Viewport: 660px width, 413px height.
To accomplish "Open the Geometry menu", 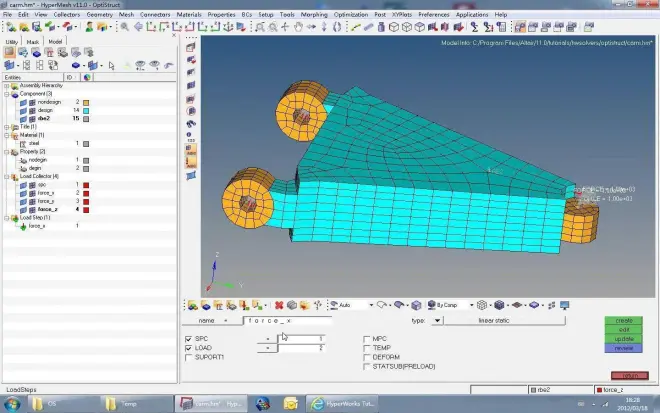I will (99, 15).
